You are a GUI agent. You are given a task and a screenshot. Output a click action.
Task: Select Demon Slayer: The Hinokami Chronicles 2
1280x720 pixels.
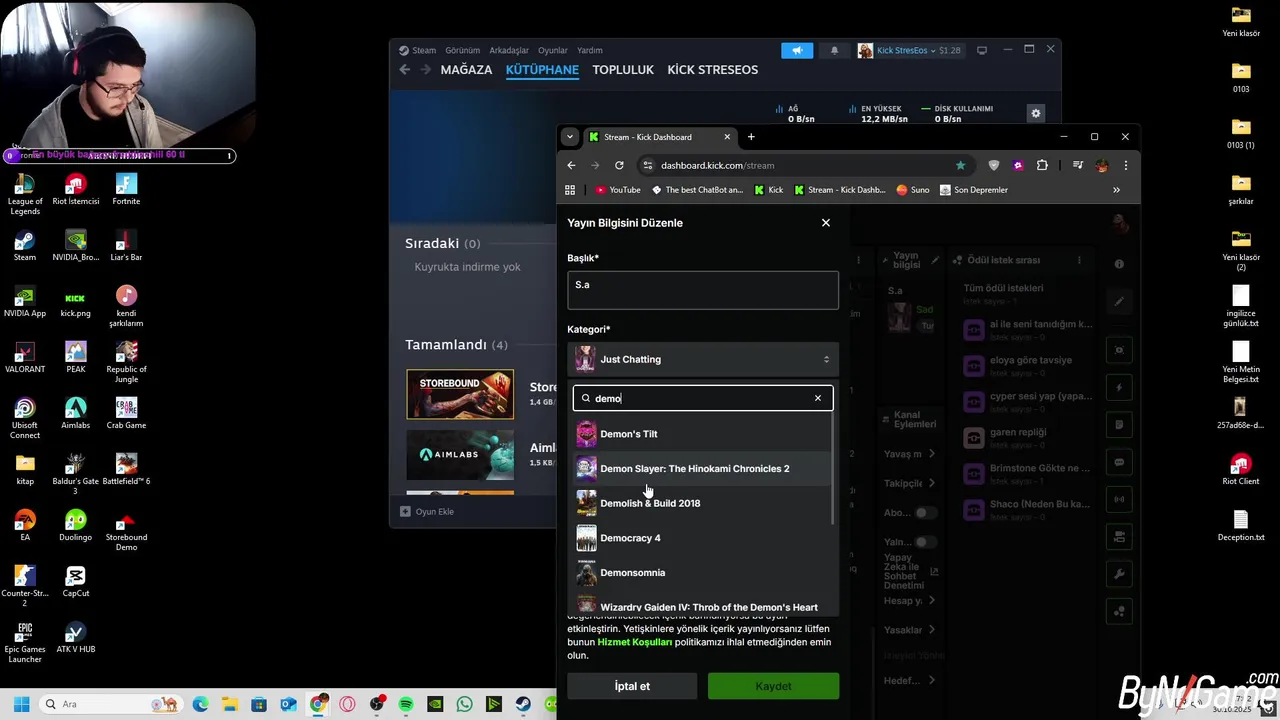(x=702, y=468)
